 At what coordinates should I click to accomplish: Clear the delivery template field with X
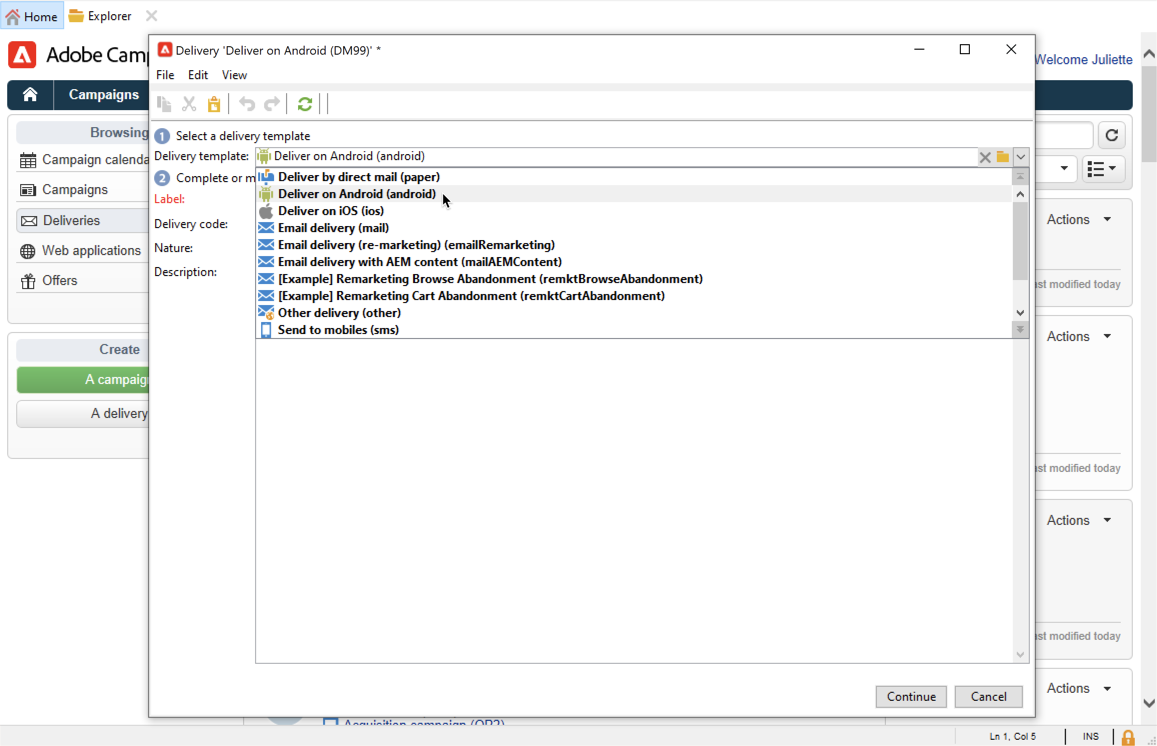point(984,156)
